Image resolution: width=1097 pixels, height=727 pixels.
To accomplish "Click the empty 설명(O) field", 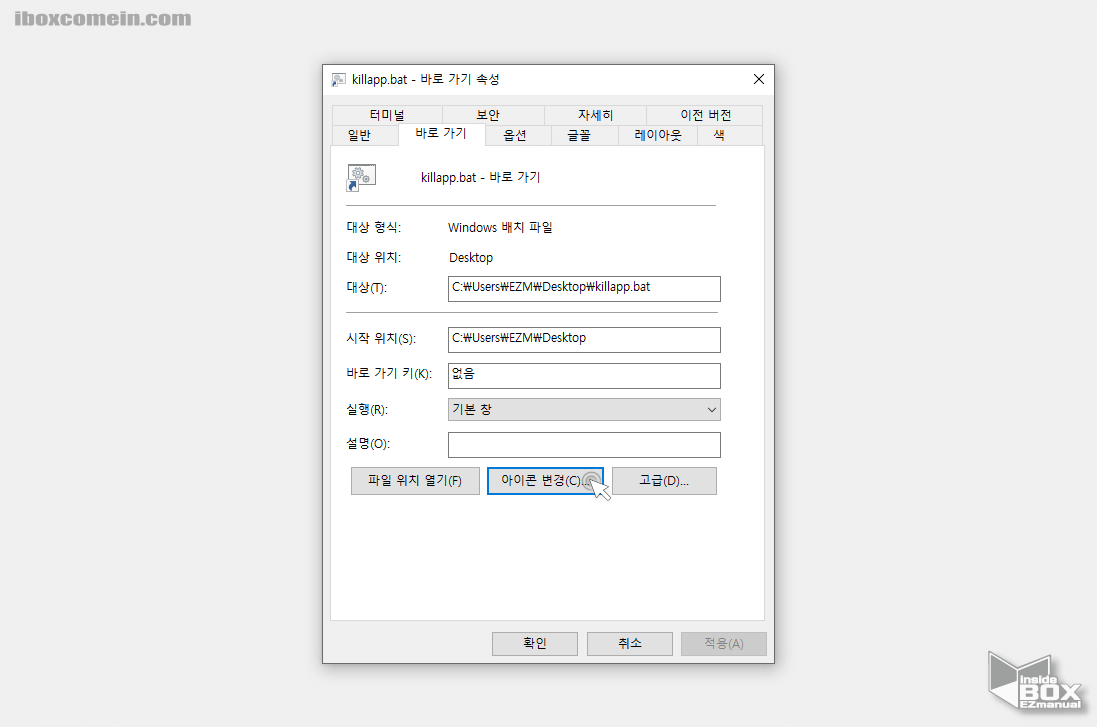I will click(x=584, y=444).
